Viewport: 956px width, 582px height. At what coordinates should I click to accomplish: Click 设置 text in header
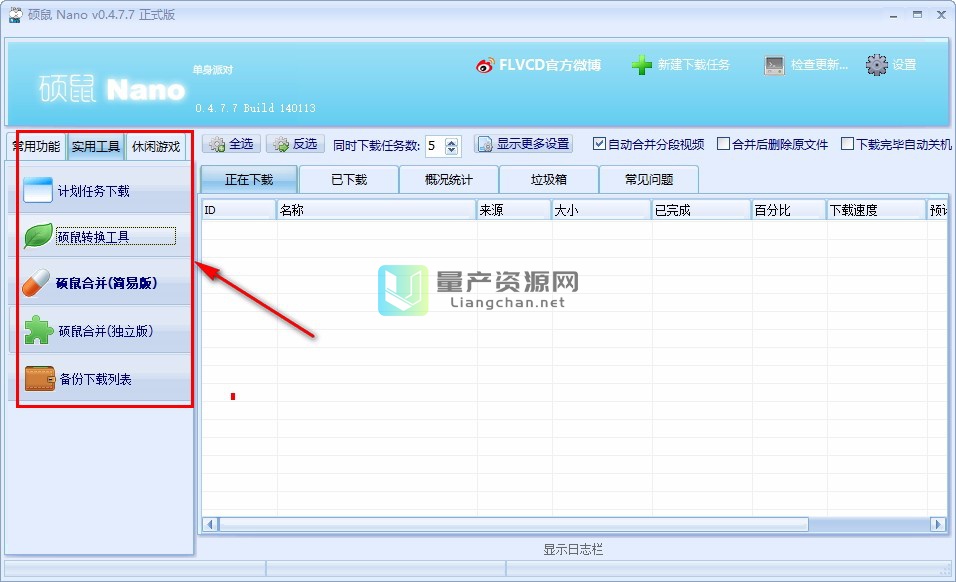click(904, 65)
